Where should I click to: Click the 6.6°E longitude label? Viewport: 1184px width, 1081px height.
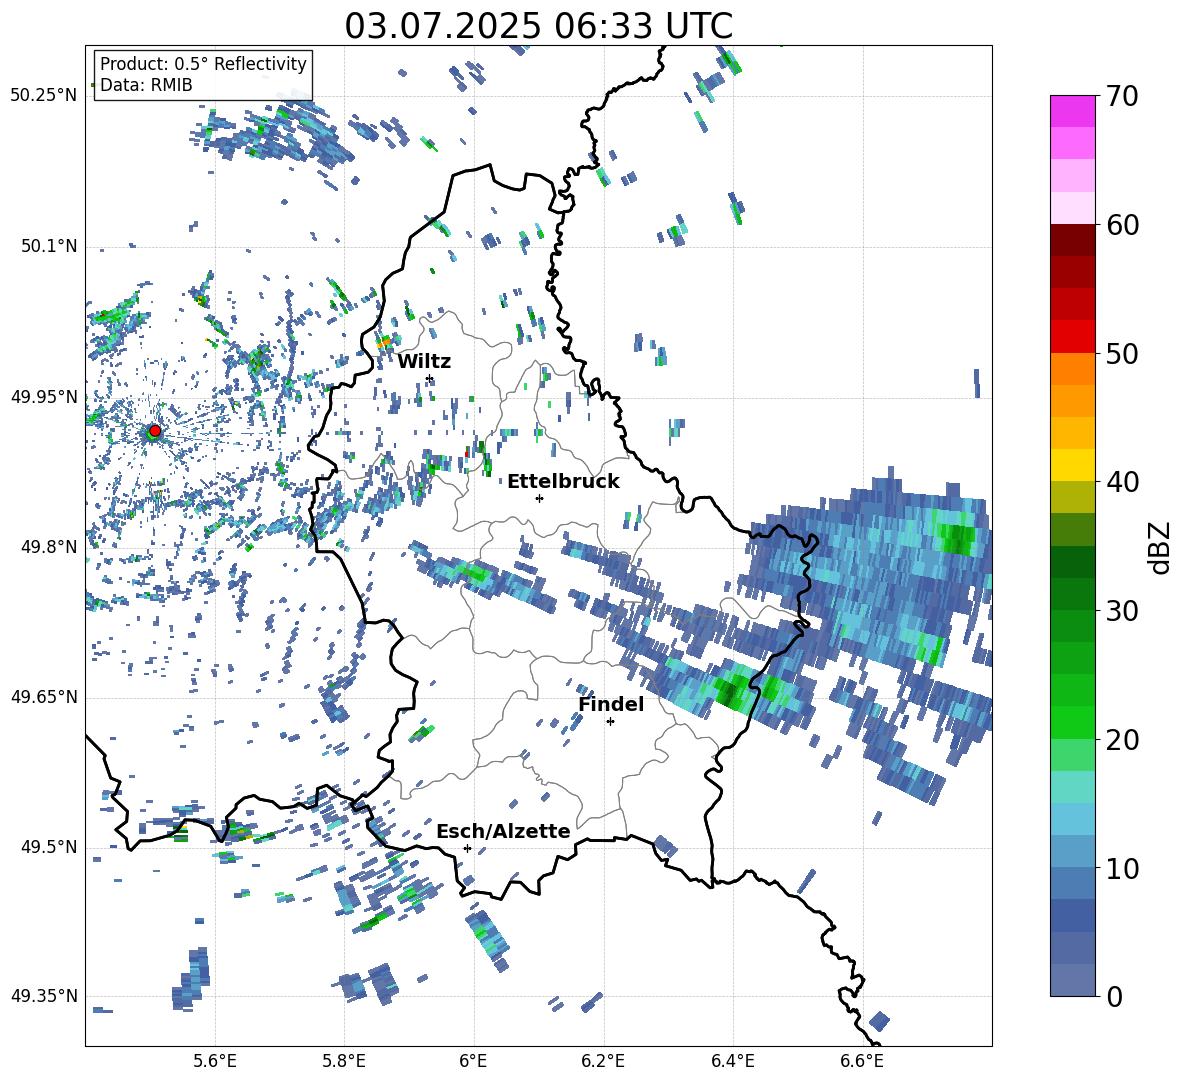tap(862, 1061)
